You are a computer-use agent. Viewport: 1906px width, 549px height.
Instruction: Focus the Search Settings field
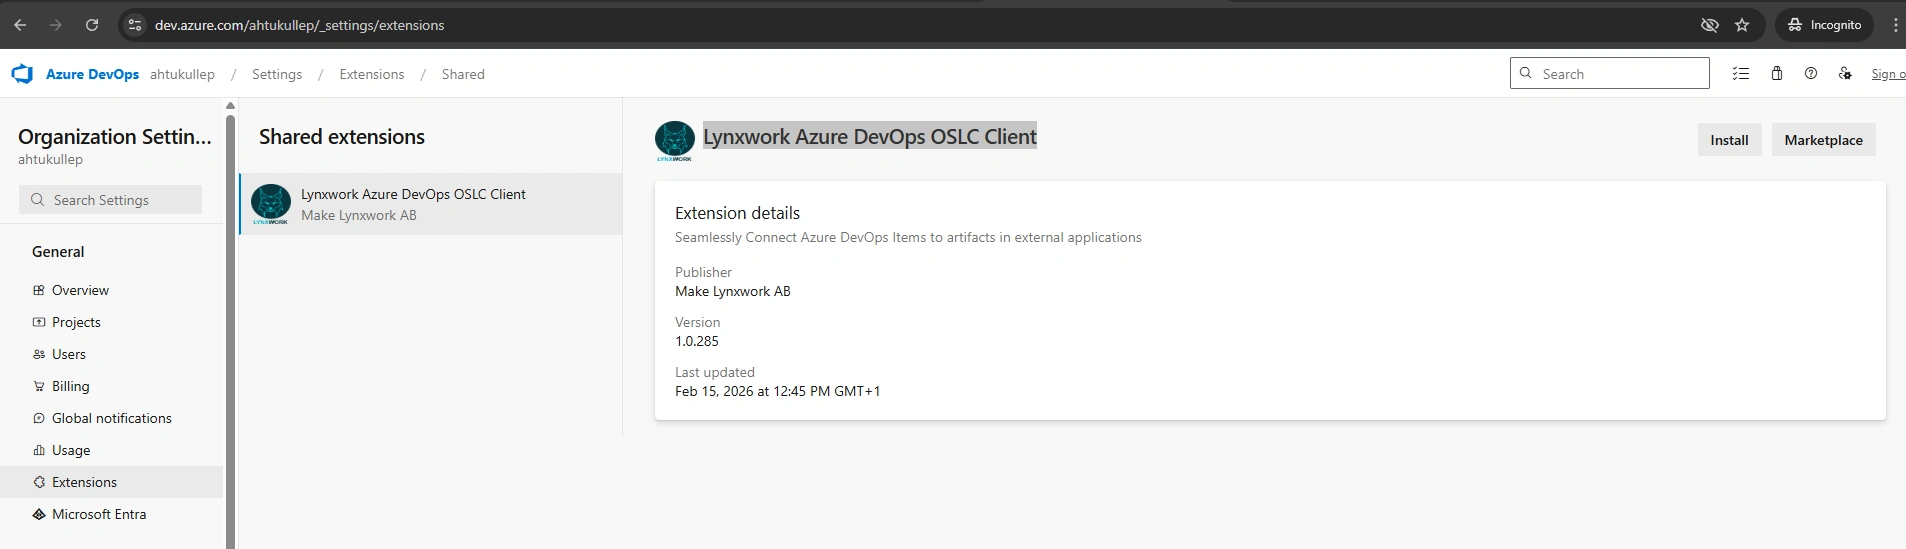(110, 200)
